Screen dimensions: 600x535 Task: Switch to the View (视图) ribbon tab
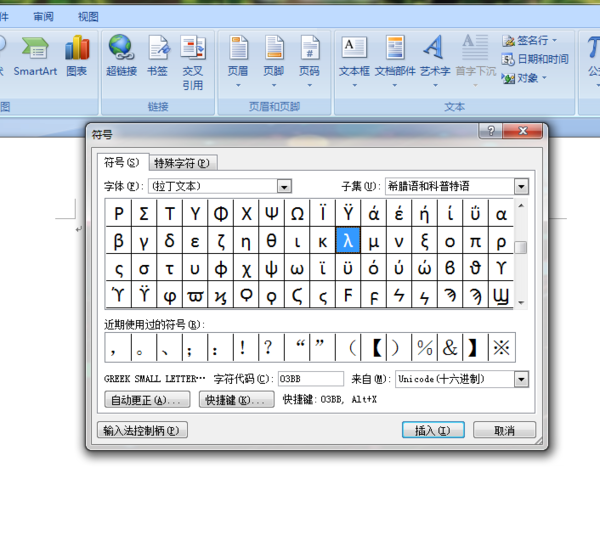88,17
